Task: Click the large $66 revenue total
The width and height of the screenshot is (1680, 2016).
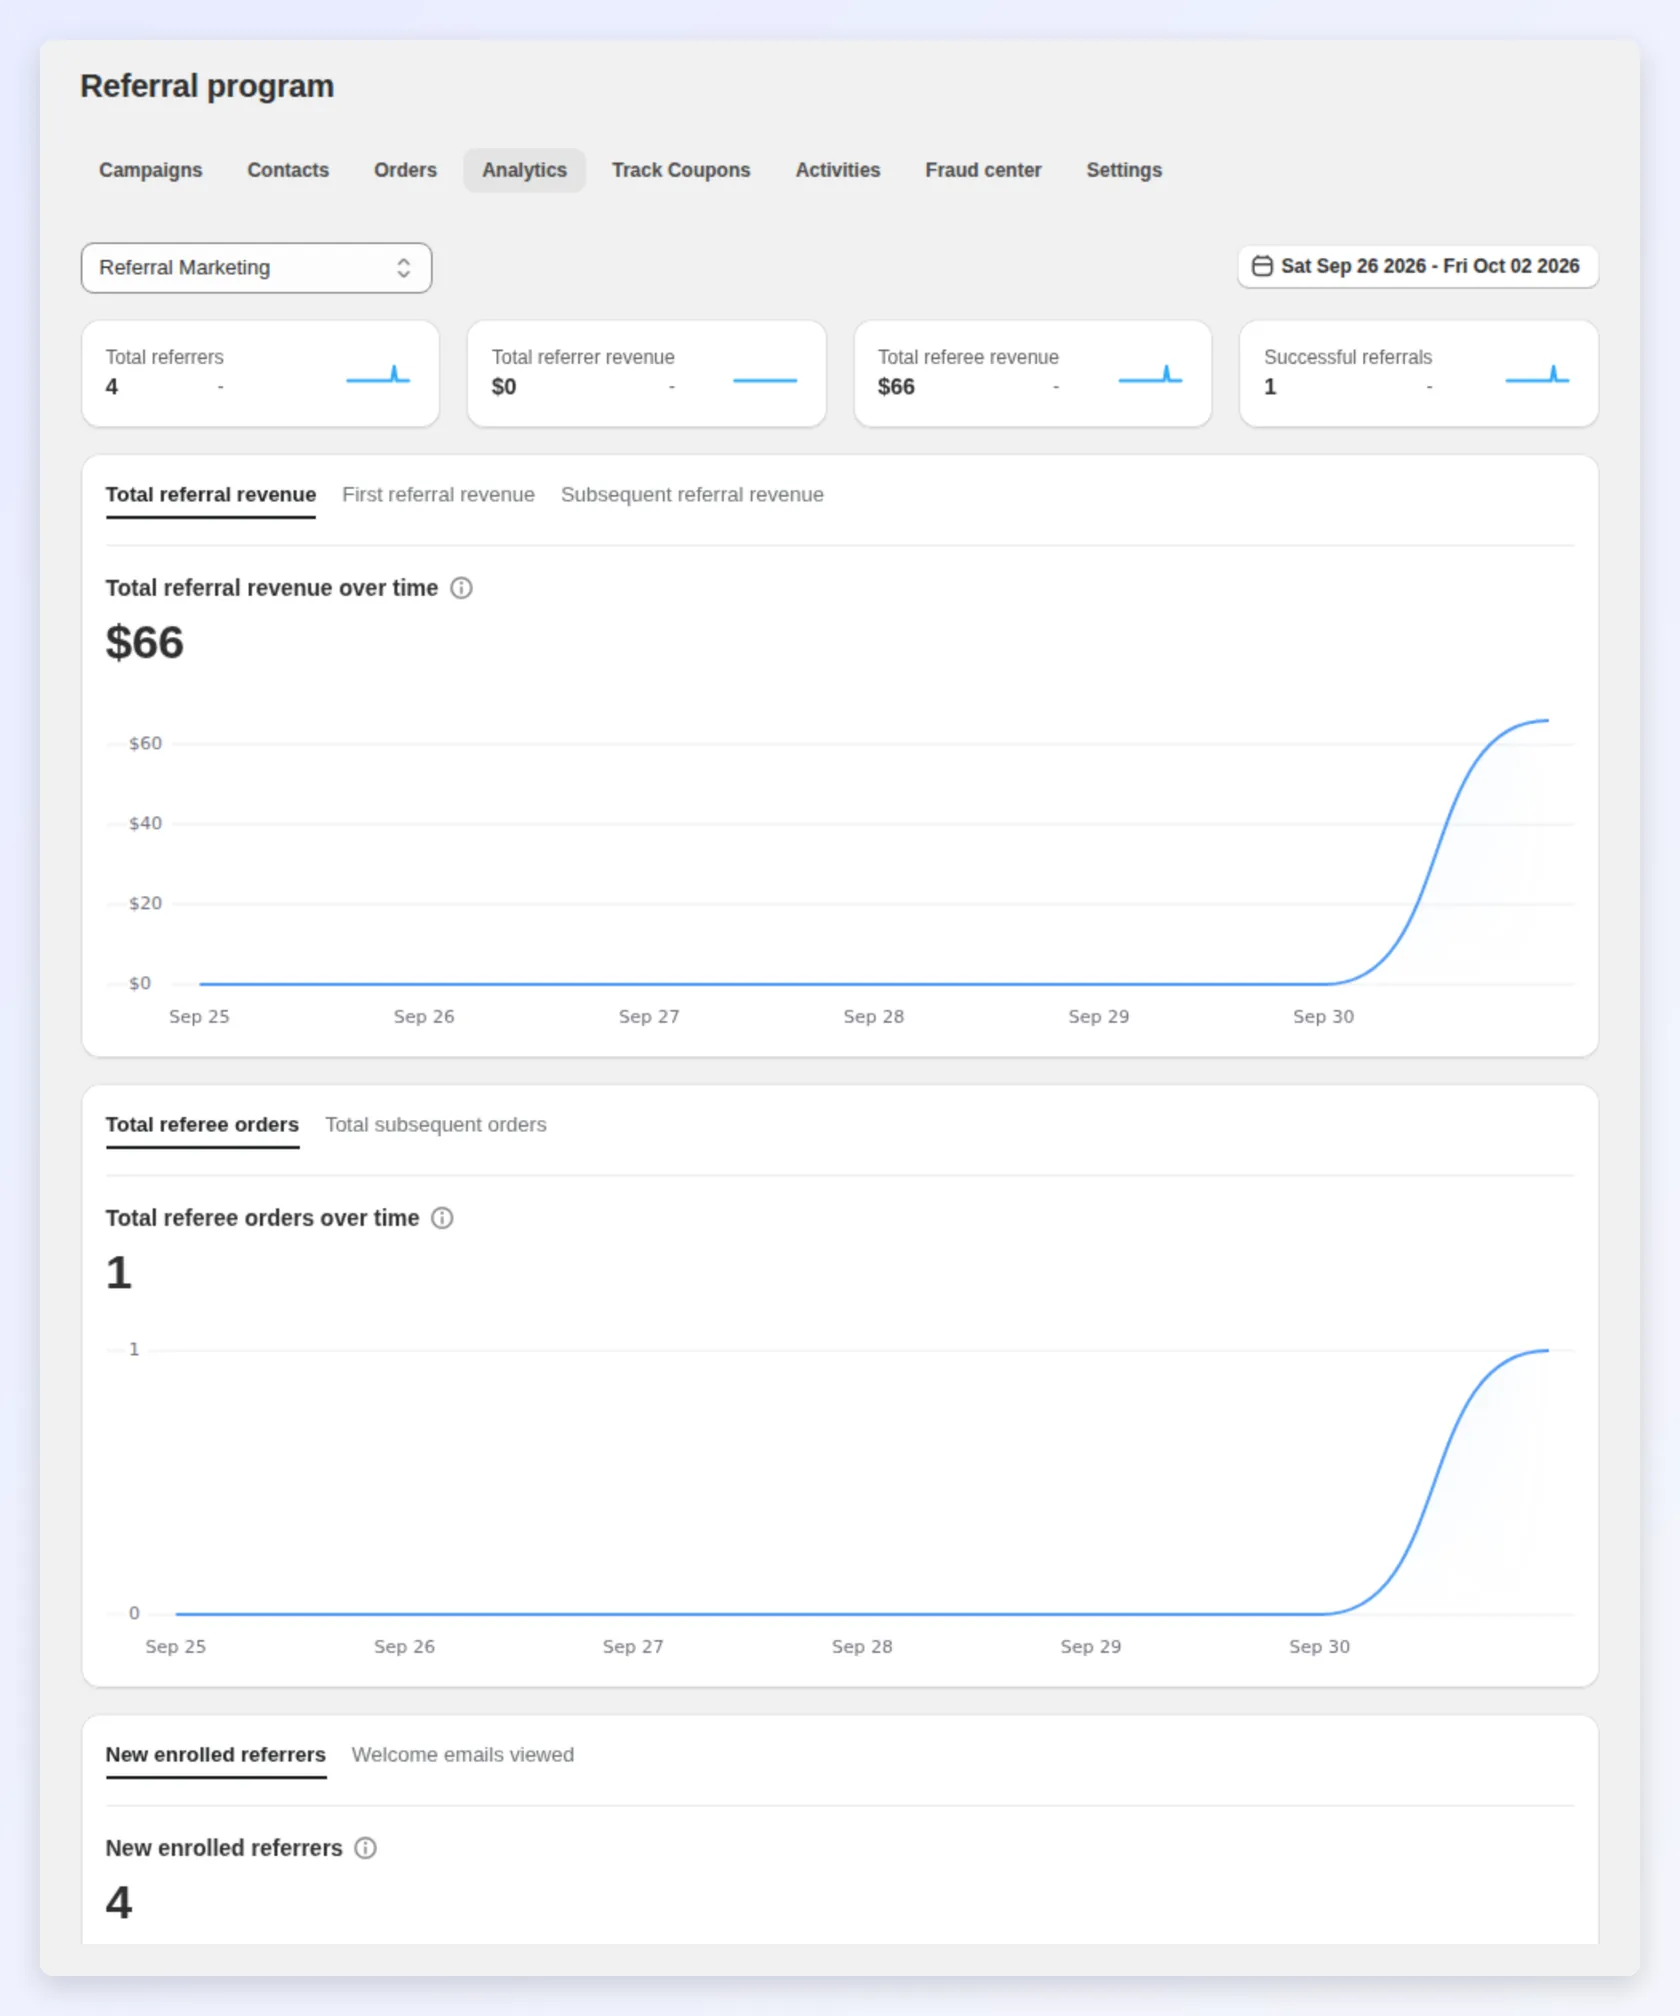Action: tap(145, 642)
